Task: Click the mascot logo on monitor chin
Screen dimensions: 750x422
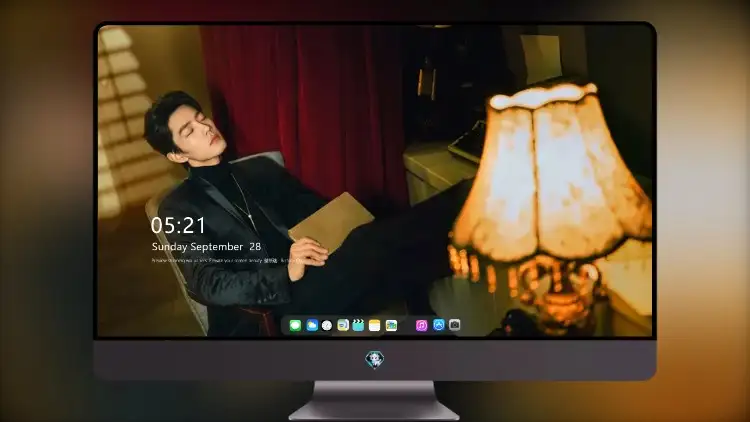Action: (x=375, y=359)
